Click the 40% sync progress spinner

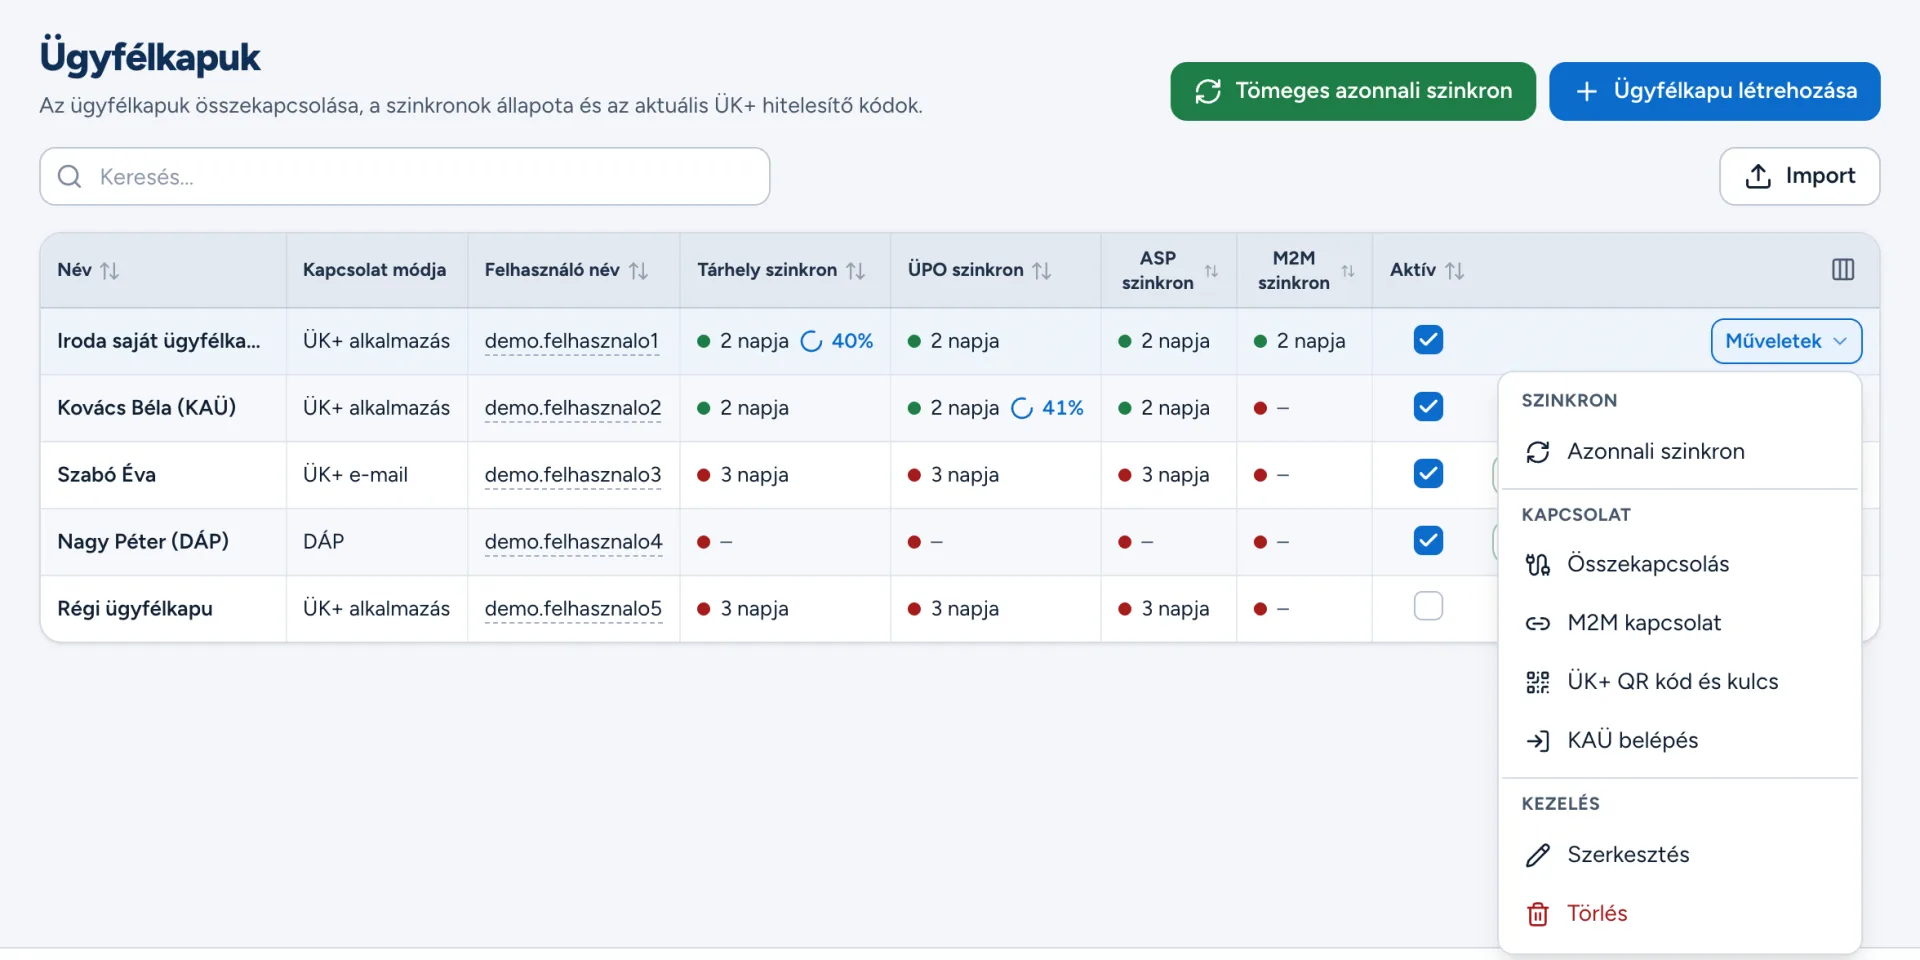(812, 342)
